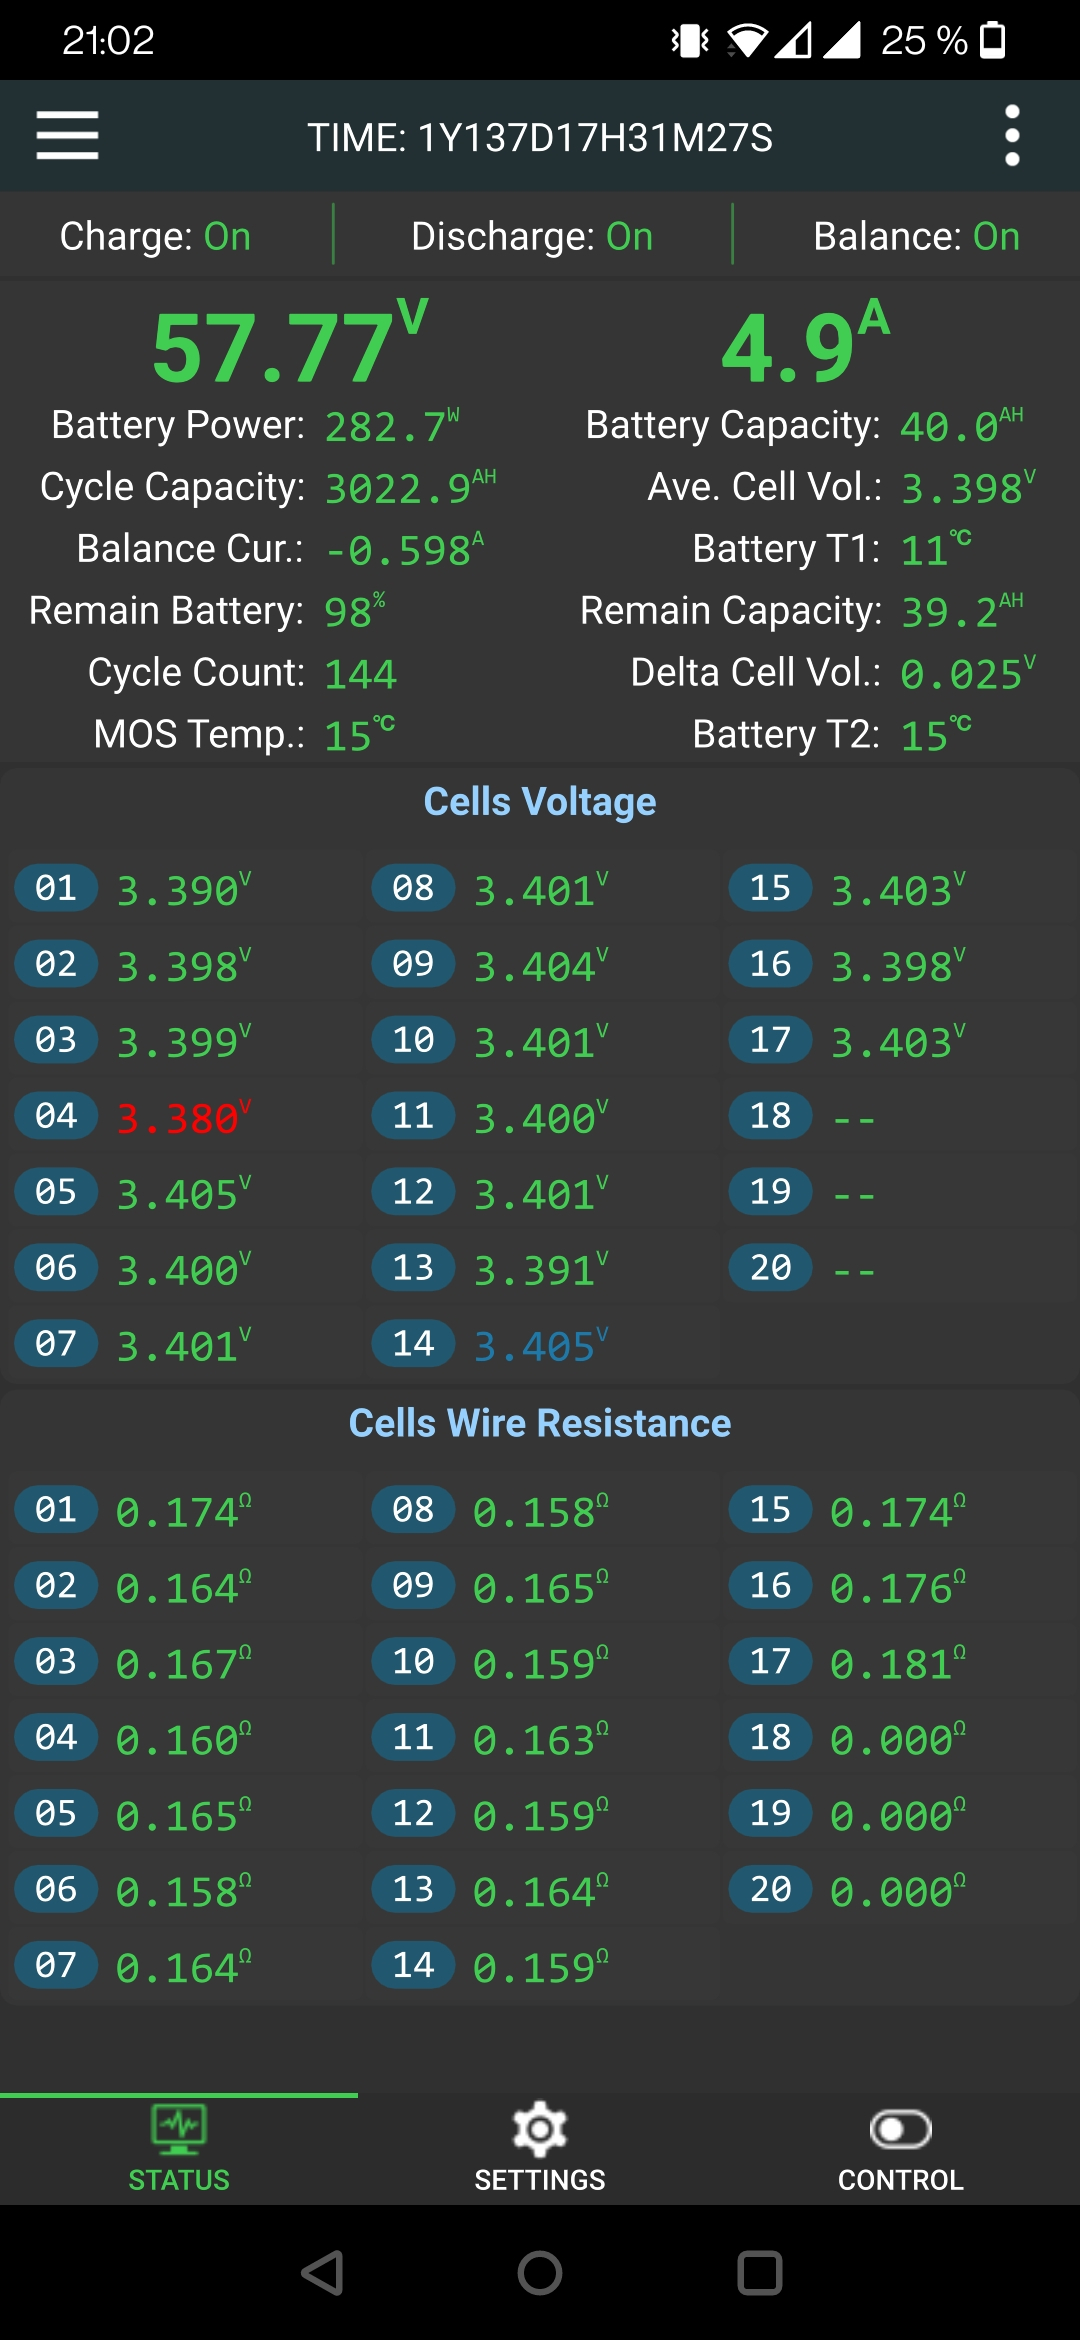Tap the Status monitor icon
Screen dimensions: 1080x2340
tap(179, 2128)
